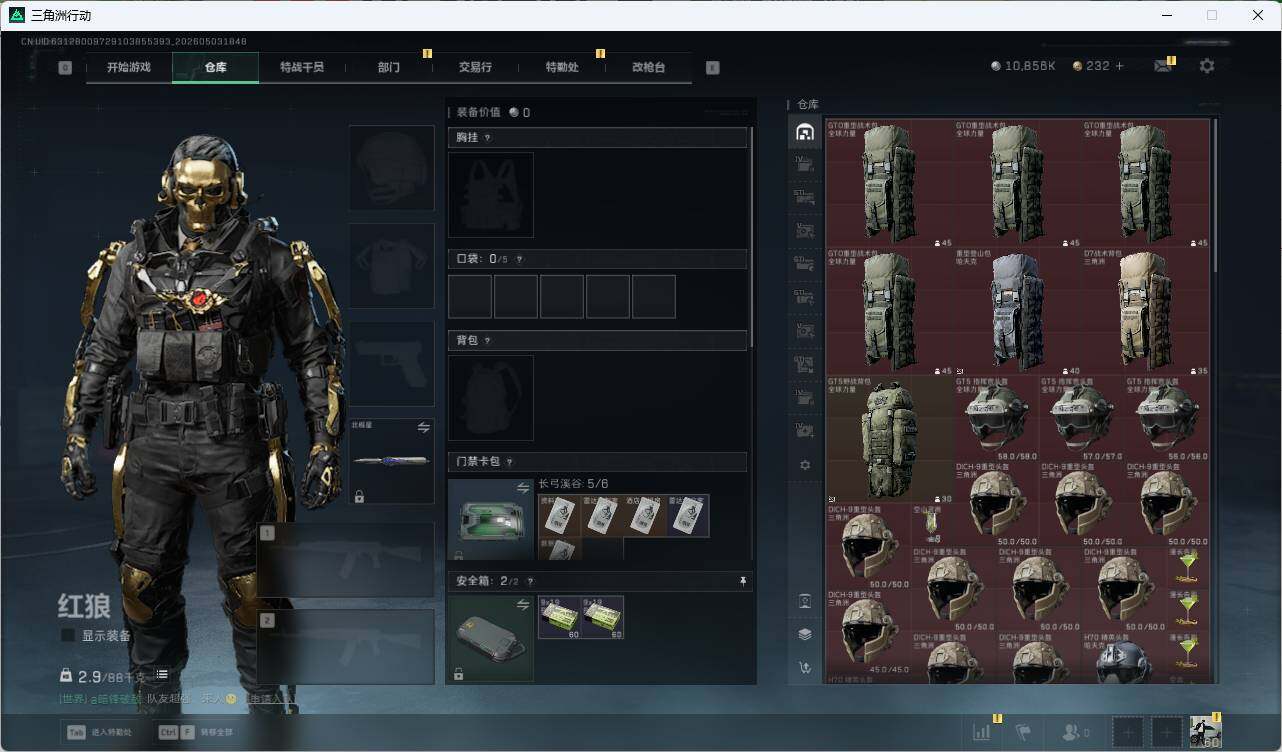The height and width of the screenshot is (752, 1282).
Task: Click the sort-and-organize icon at warehouse sidebar bottom
Action: tap(805, 667)
